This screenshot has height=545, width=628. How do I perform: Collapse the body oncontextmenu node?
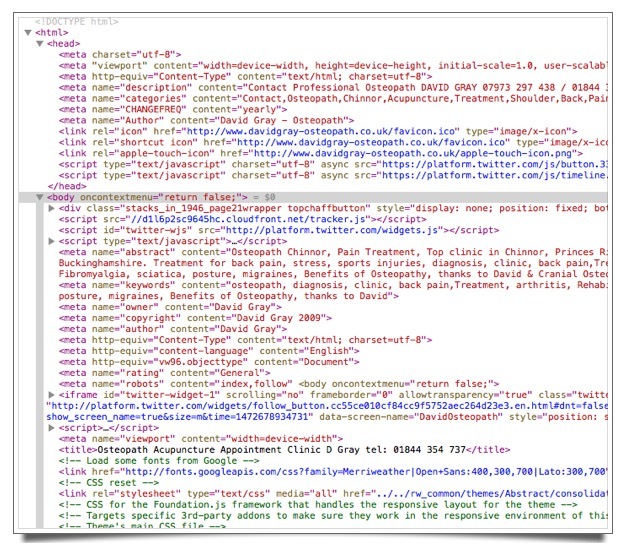40,197
